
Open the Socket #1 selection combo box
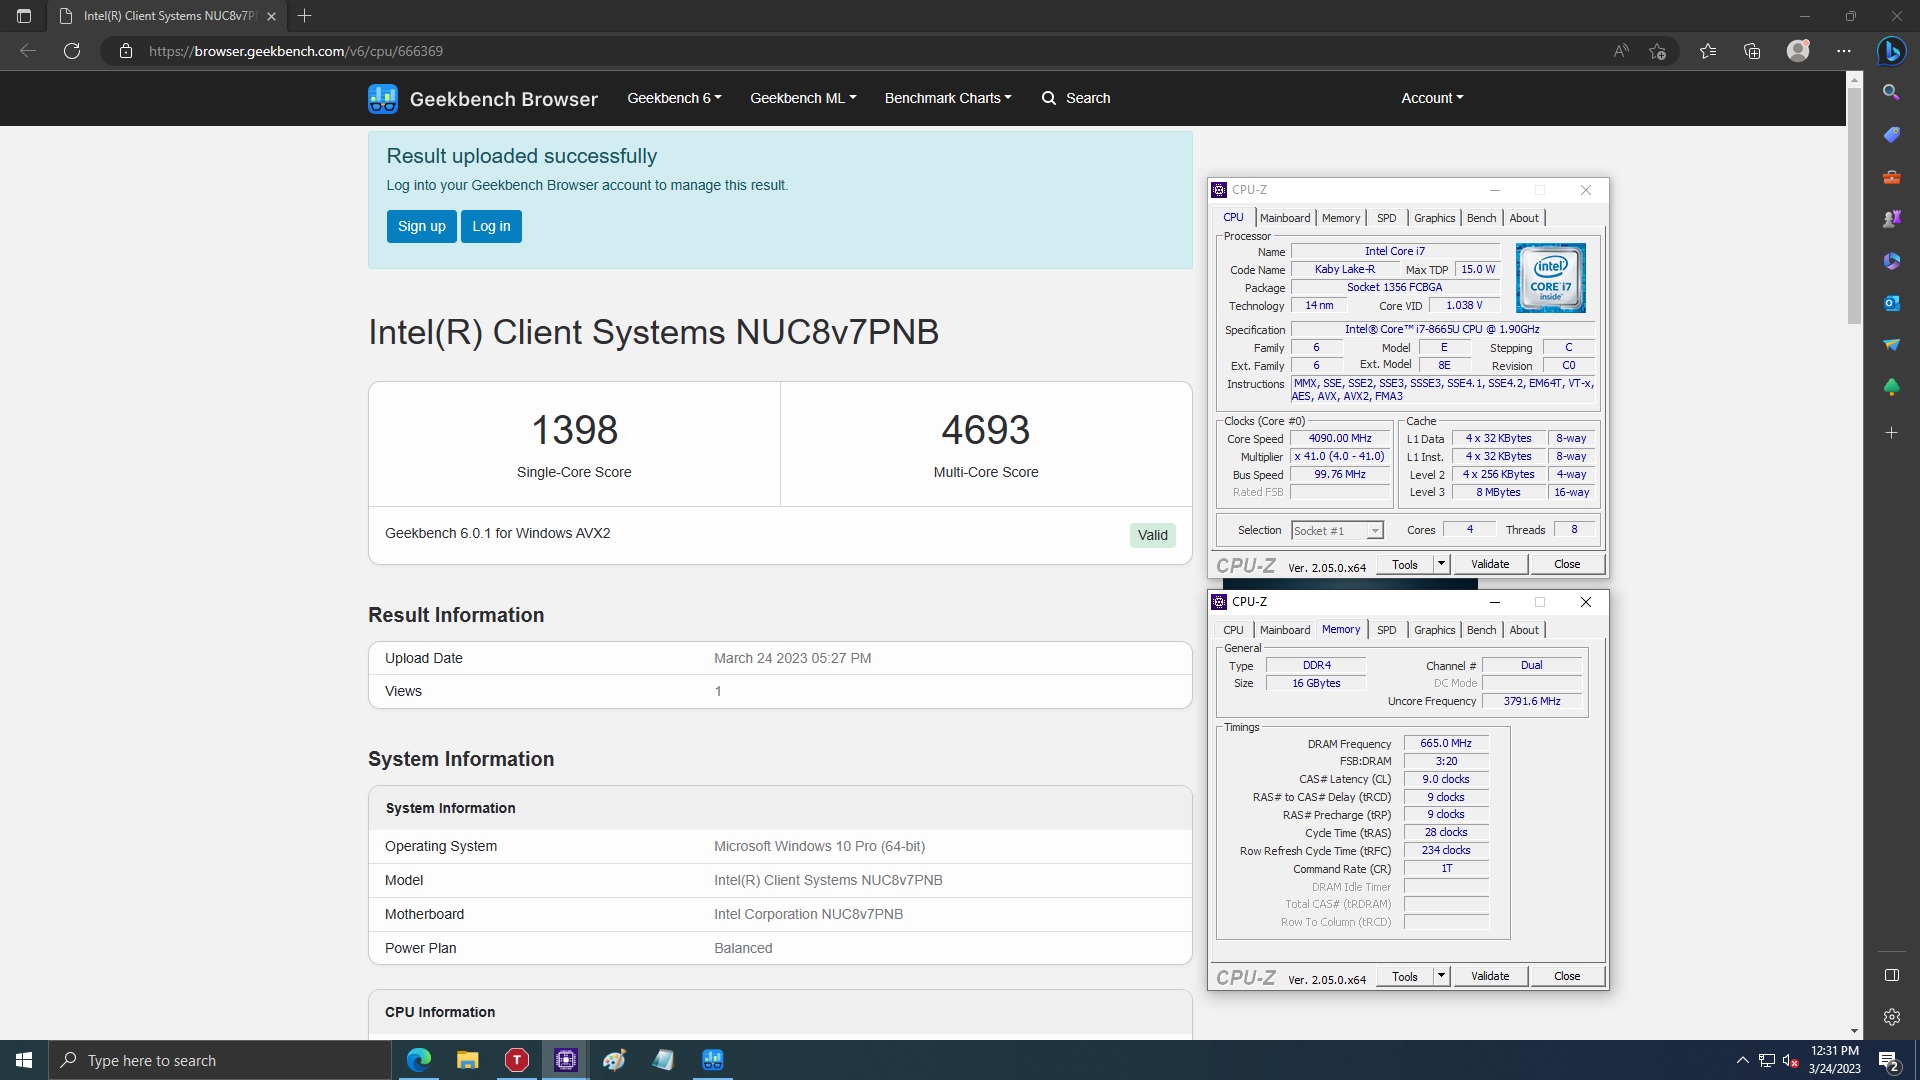pos(1337,531)
